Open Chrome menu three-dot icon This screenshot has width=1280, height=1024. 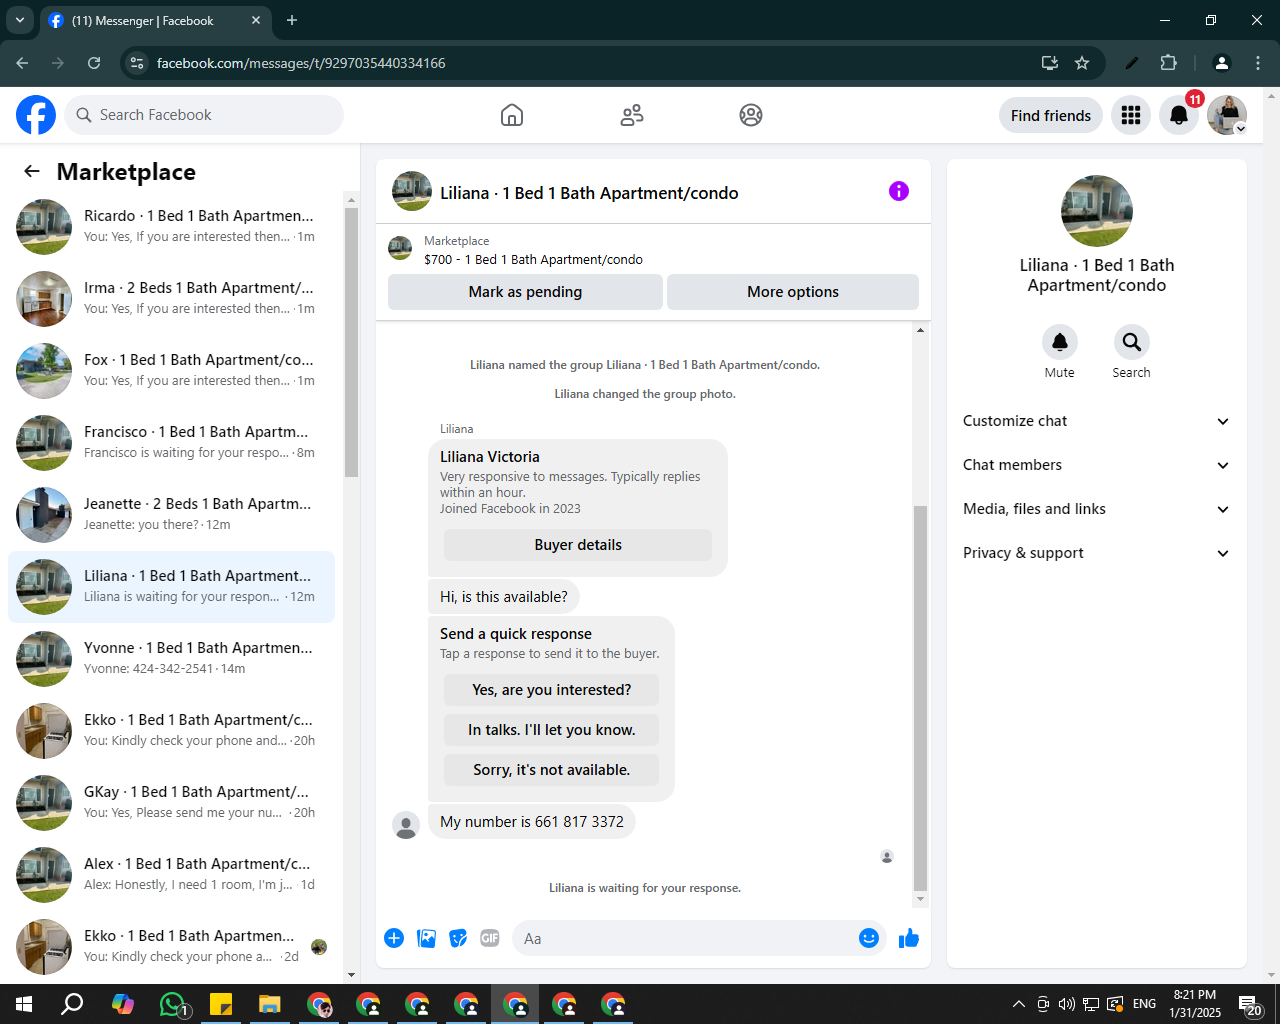(x=1258, y=63)
